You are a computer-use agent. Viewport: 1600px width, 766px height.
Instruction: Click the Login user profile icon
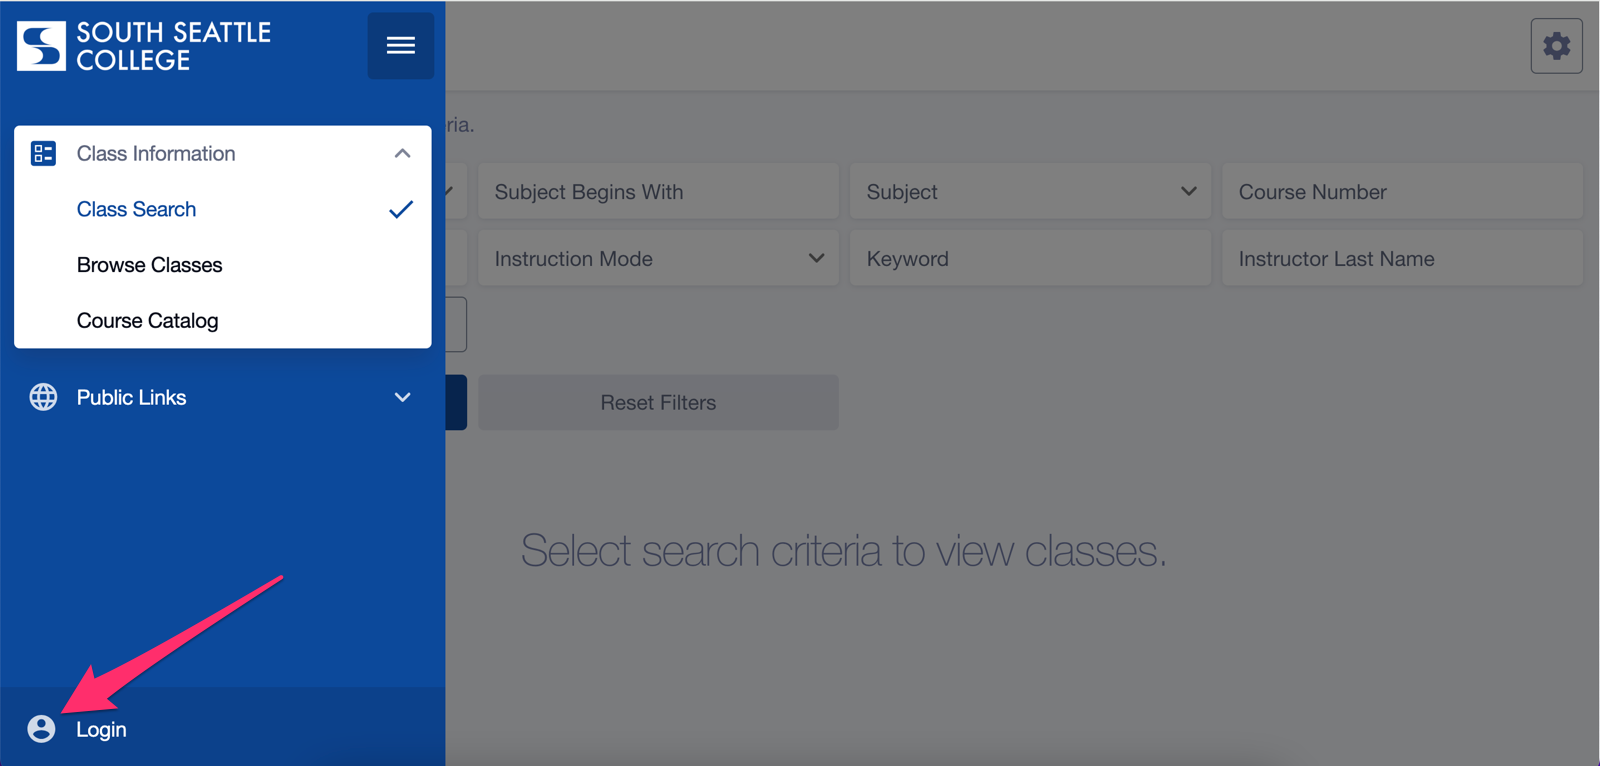click(x=41, y=729)
